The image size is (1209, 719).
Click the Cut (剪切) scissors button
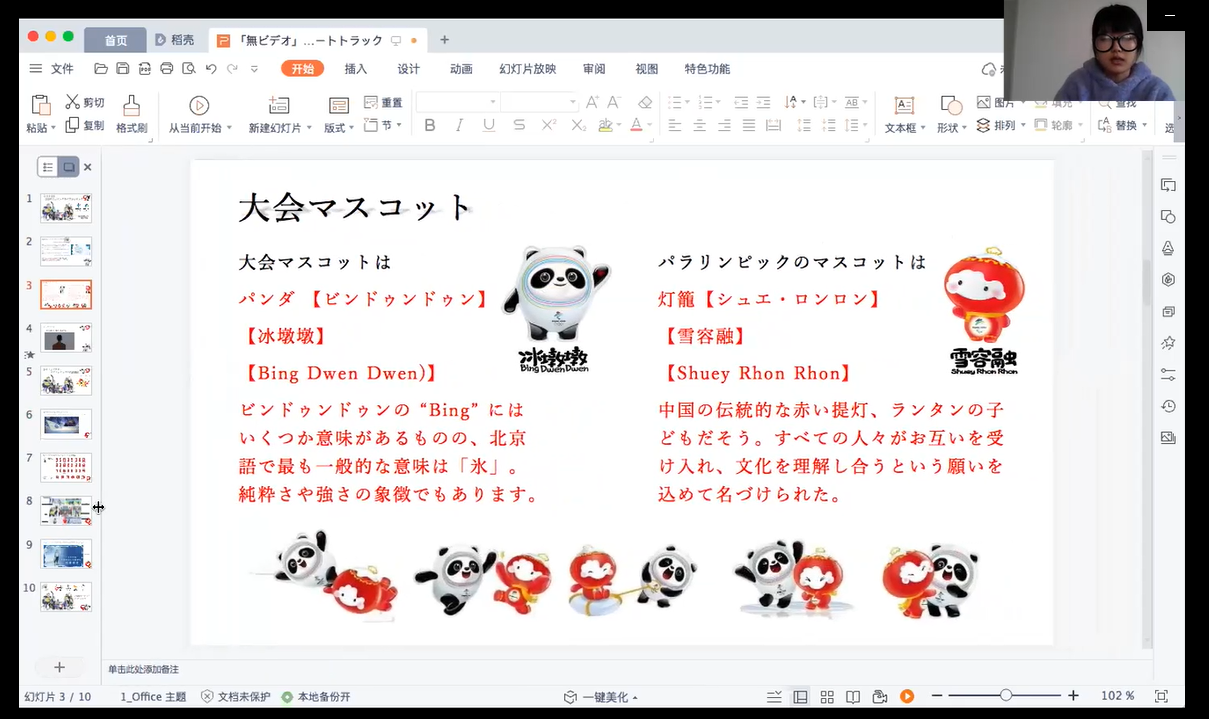tap(85, 102)
